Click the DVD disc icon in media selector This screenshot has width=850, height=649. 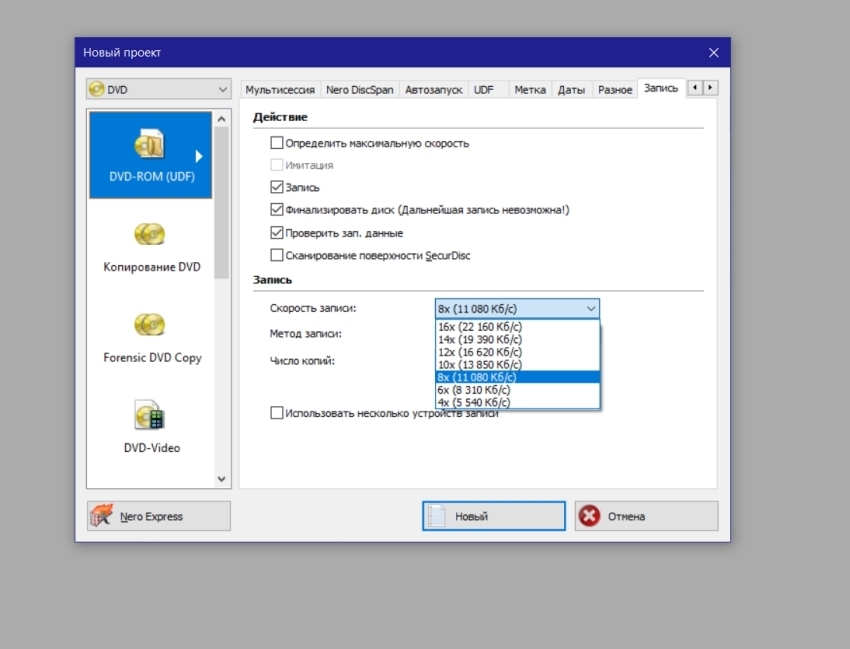96,89
